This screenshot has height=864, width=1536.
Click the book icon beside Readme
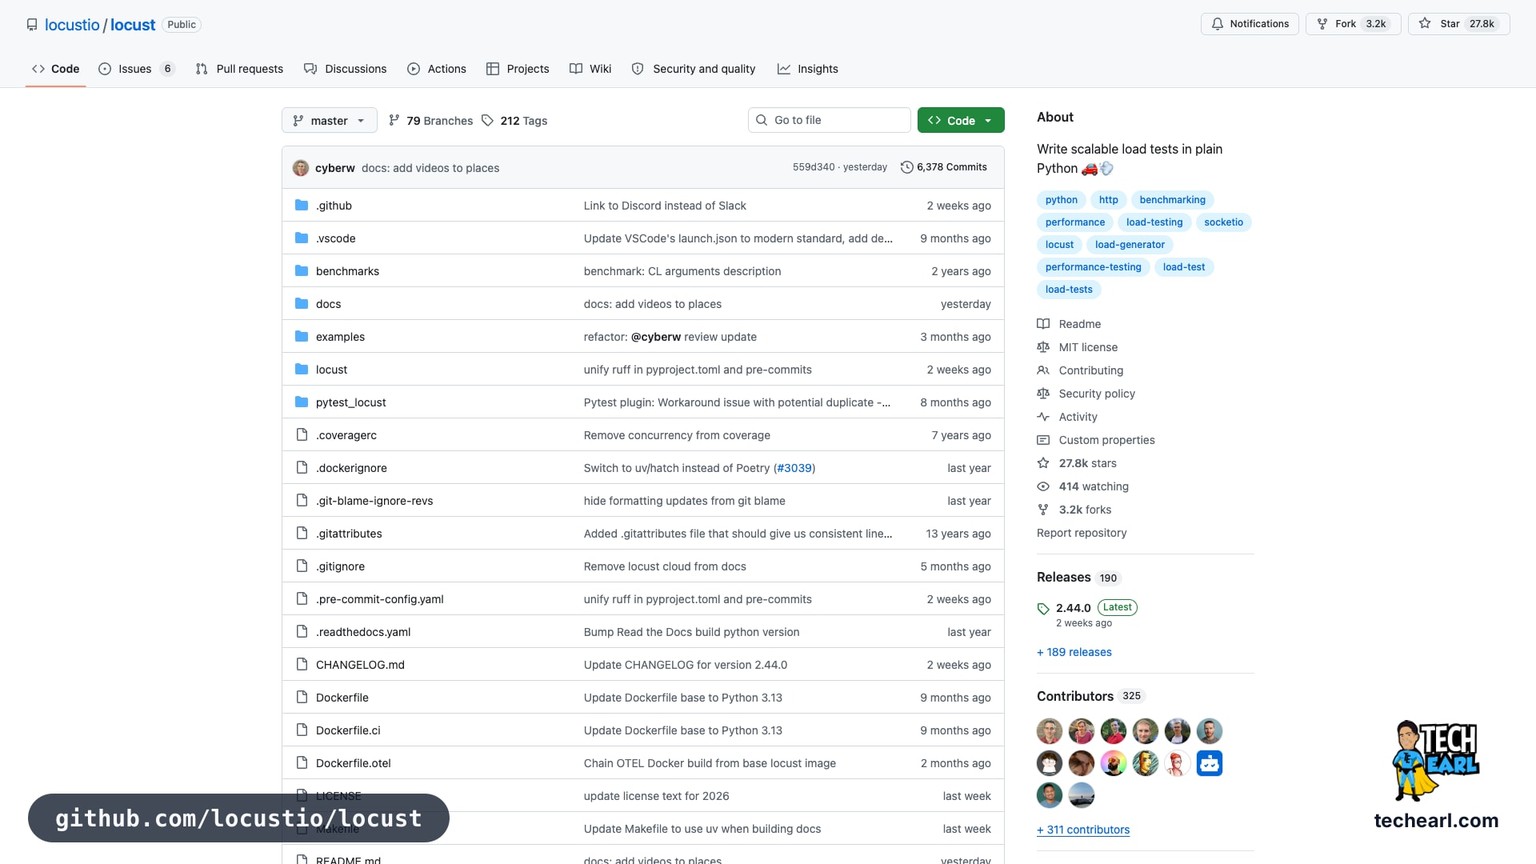[x=1043, y=324]
